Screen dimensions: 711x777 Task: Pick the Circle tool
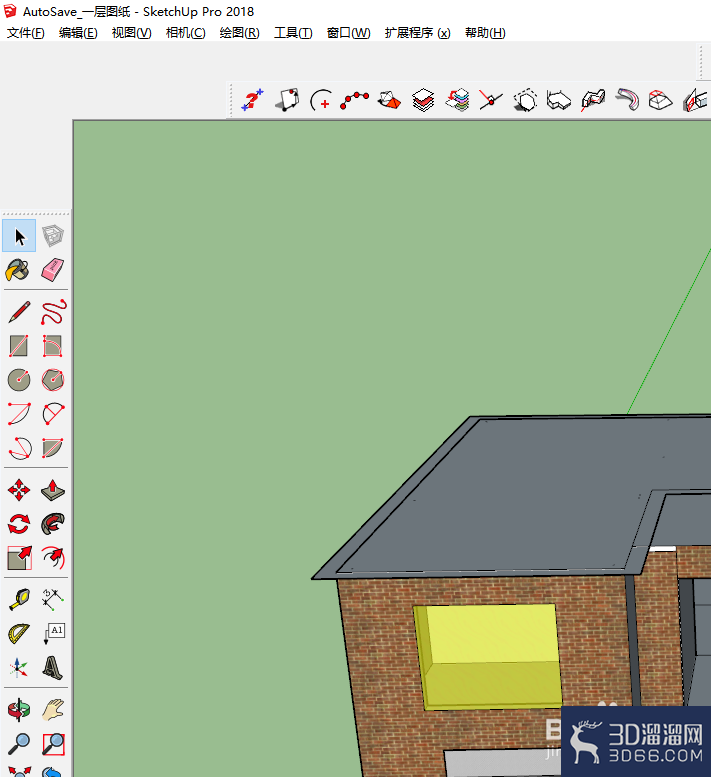tap(19, 380)
